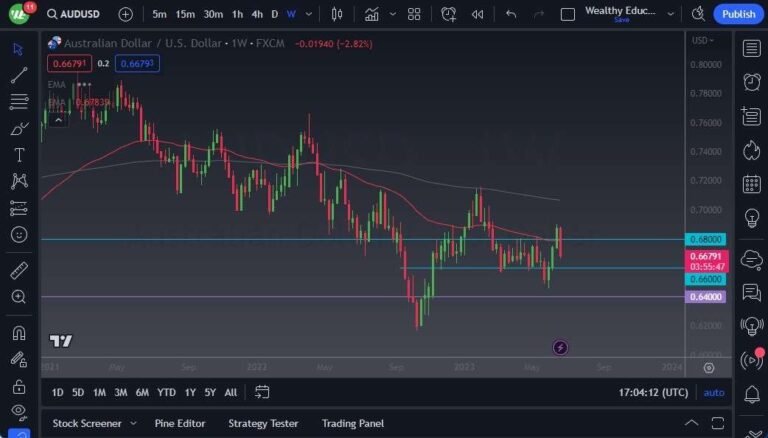The width and height of the screenshot is (768, 438).
Task: Open the Strategy Tester tab
Action: pos(263,423)
